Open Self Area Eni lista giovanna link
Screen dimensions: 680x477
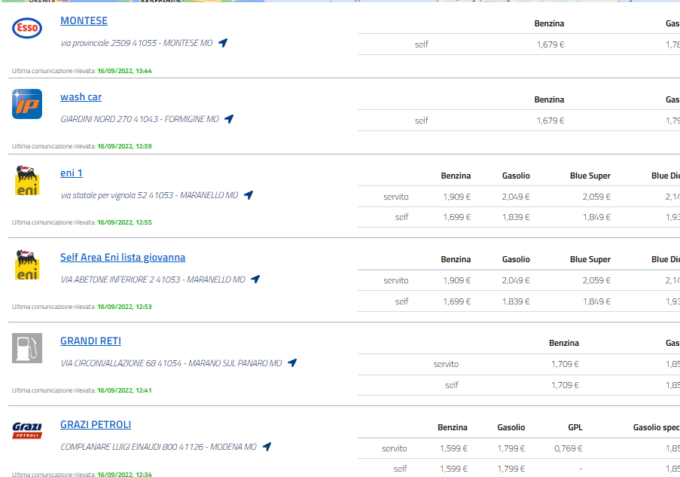(123, 258)
